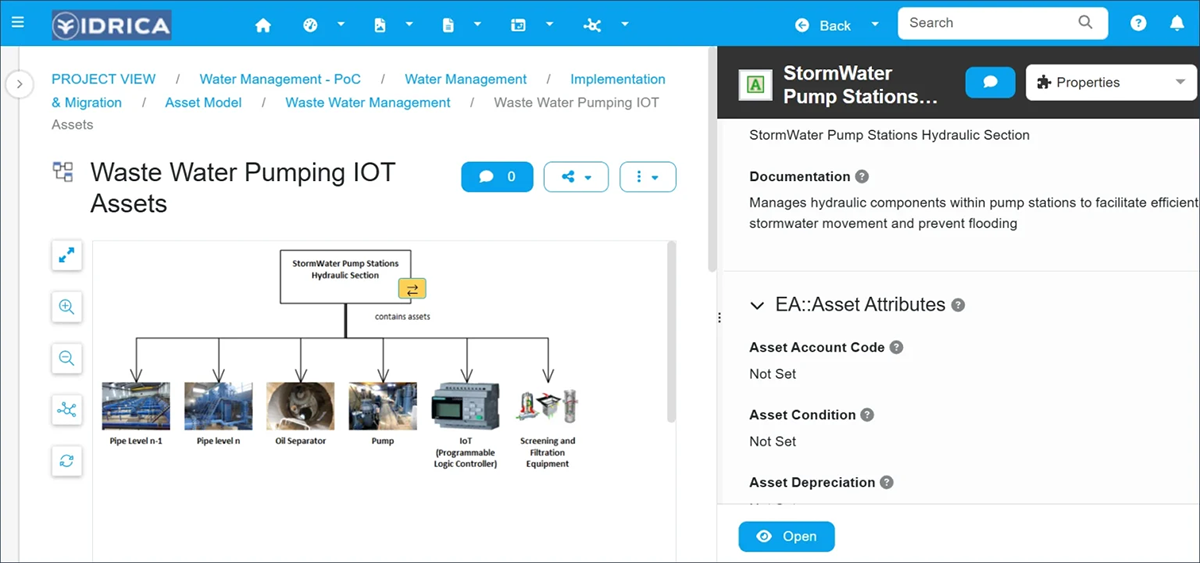
Task: Open the share dropdown button
Action: (x=576, y=177)
